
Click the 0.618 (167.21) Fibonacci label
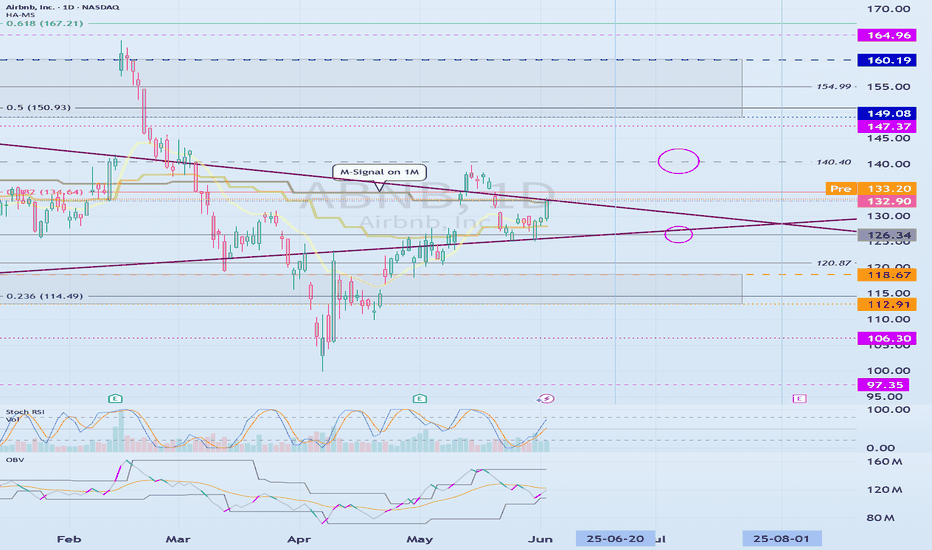[45, 24]
